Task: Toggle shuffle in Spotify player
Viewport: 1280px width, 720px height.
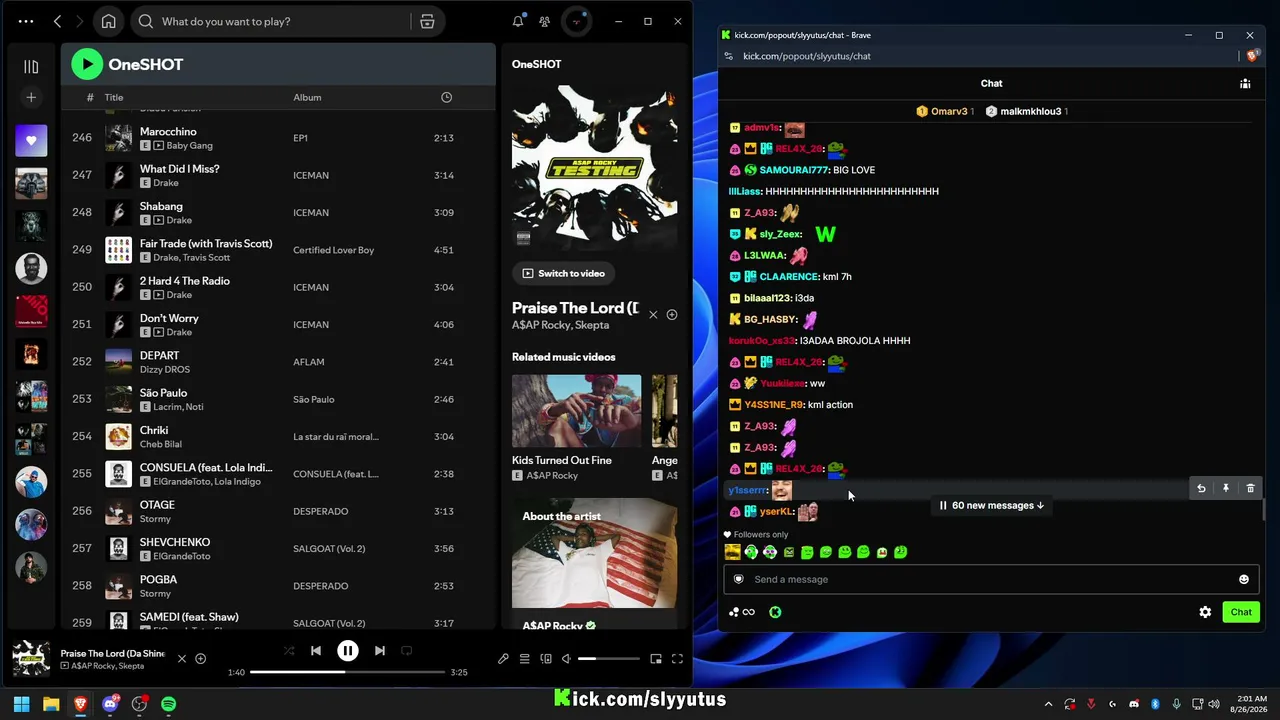Action: (x=289, y=650)
